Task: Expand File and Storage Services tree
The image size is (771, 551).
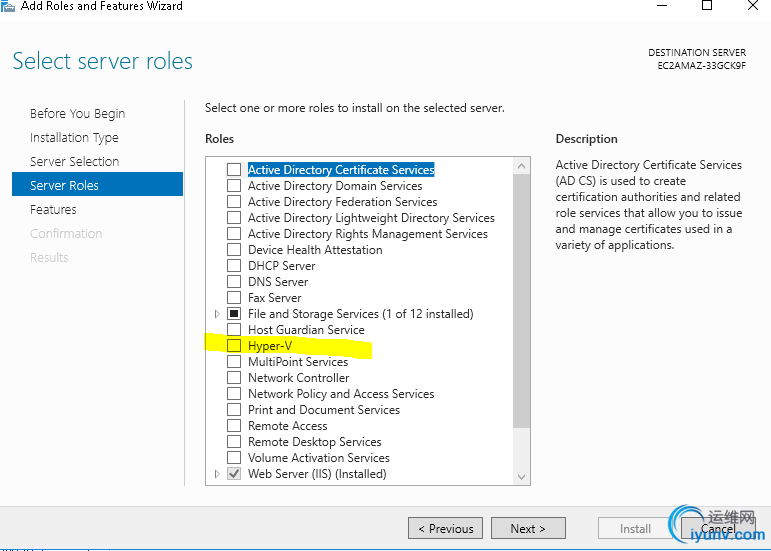Action: click(x=217, y=314)
